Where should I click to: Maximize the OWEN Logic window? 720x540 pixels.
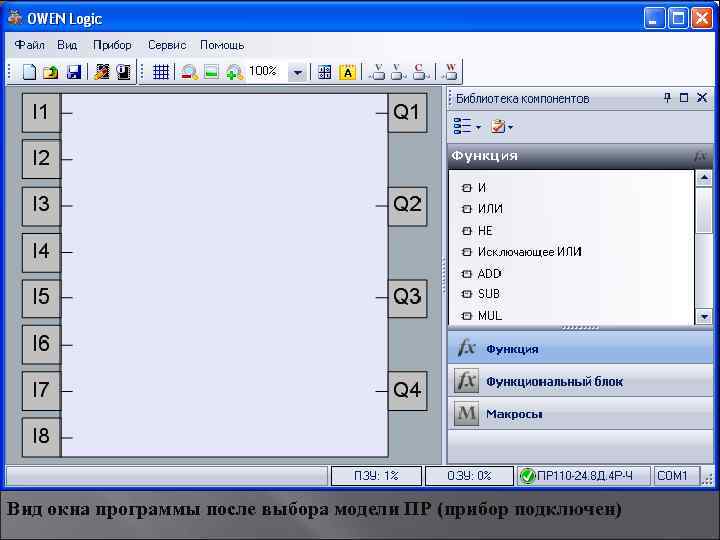click(x=678, y=18)
